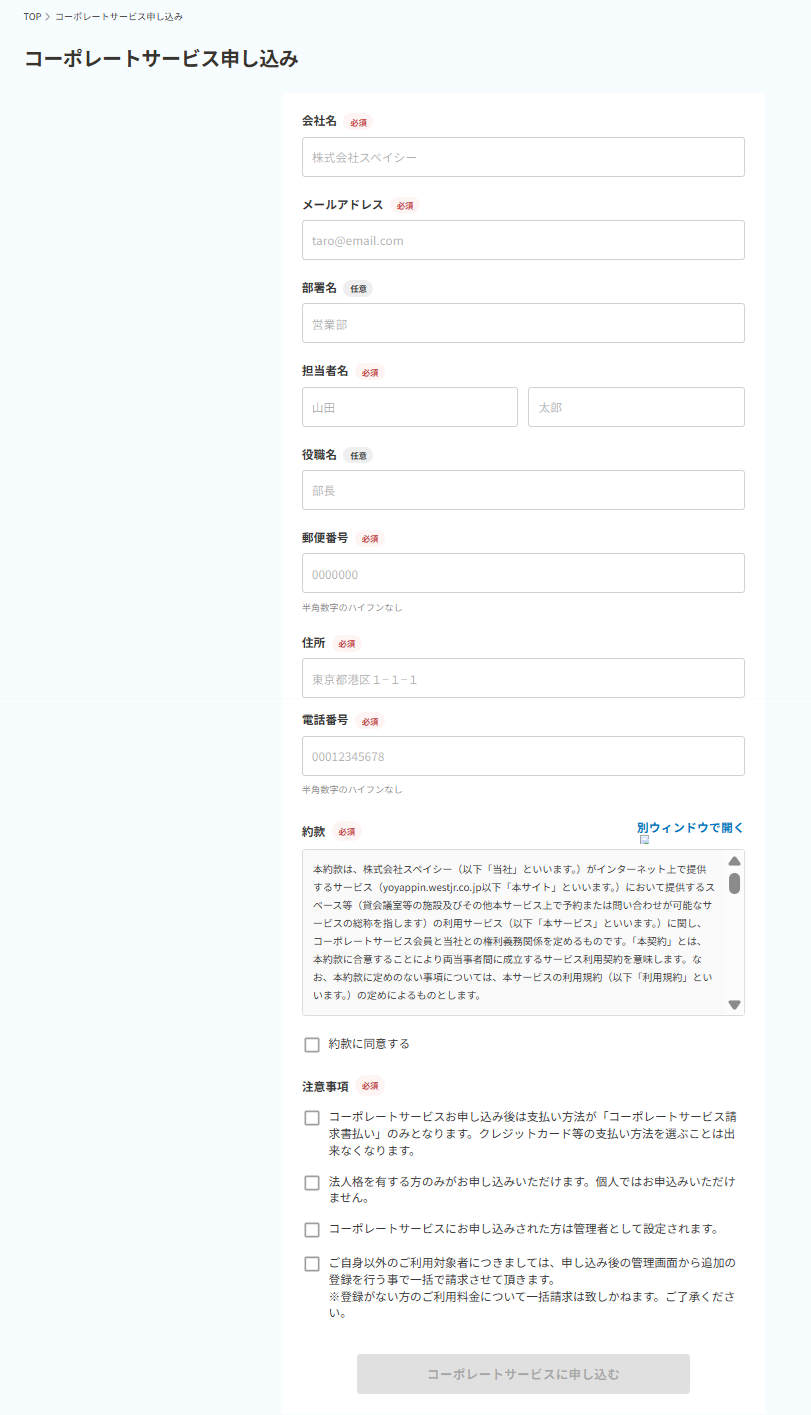Click the breadcrumb chevron after TOP
811x1415 pixels.
tap(48, 17)
